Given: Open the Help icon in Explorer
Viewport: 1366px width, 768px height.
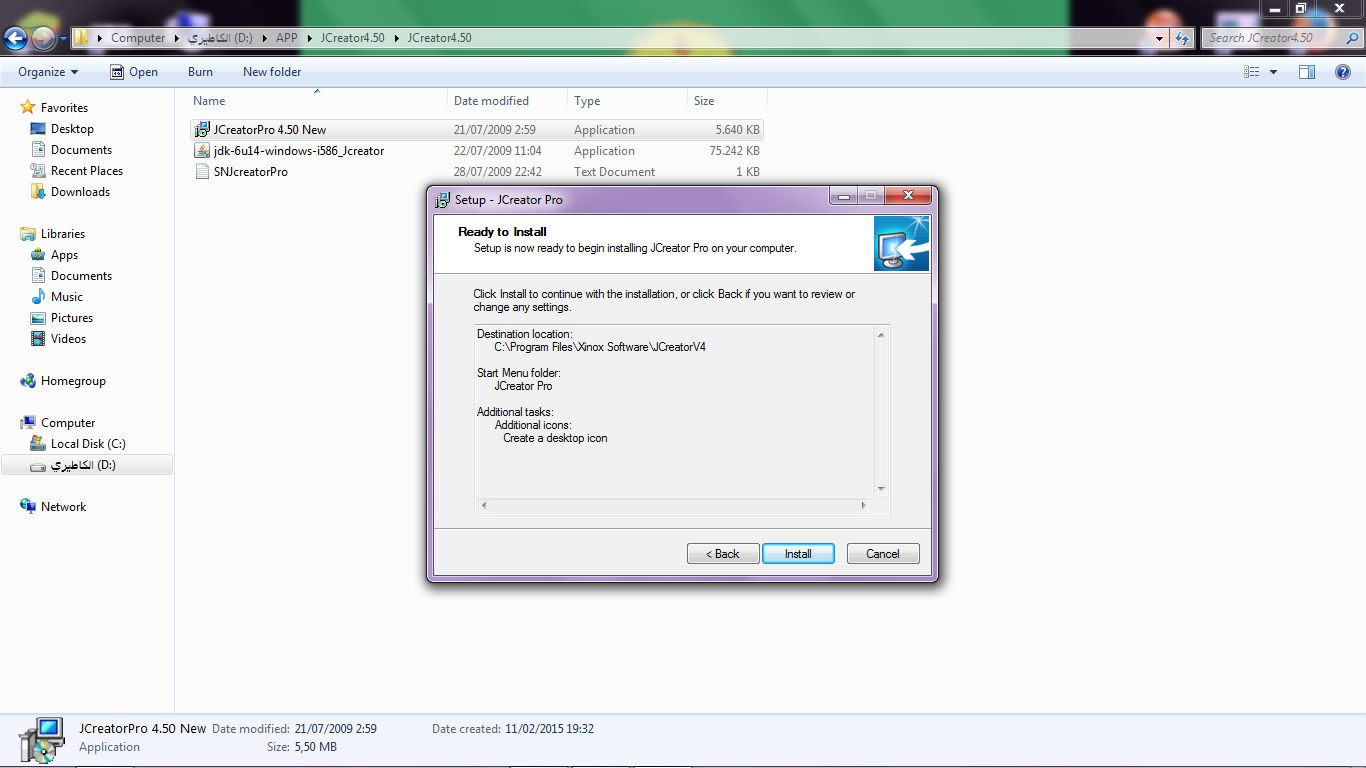Looking at the screenshot, I should pos(1343,72).
